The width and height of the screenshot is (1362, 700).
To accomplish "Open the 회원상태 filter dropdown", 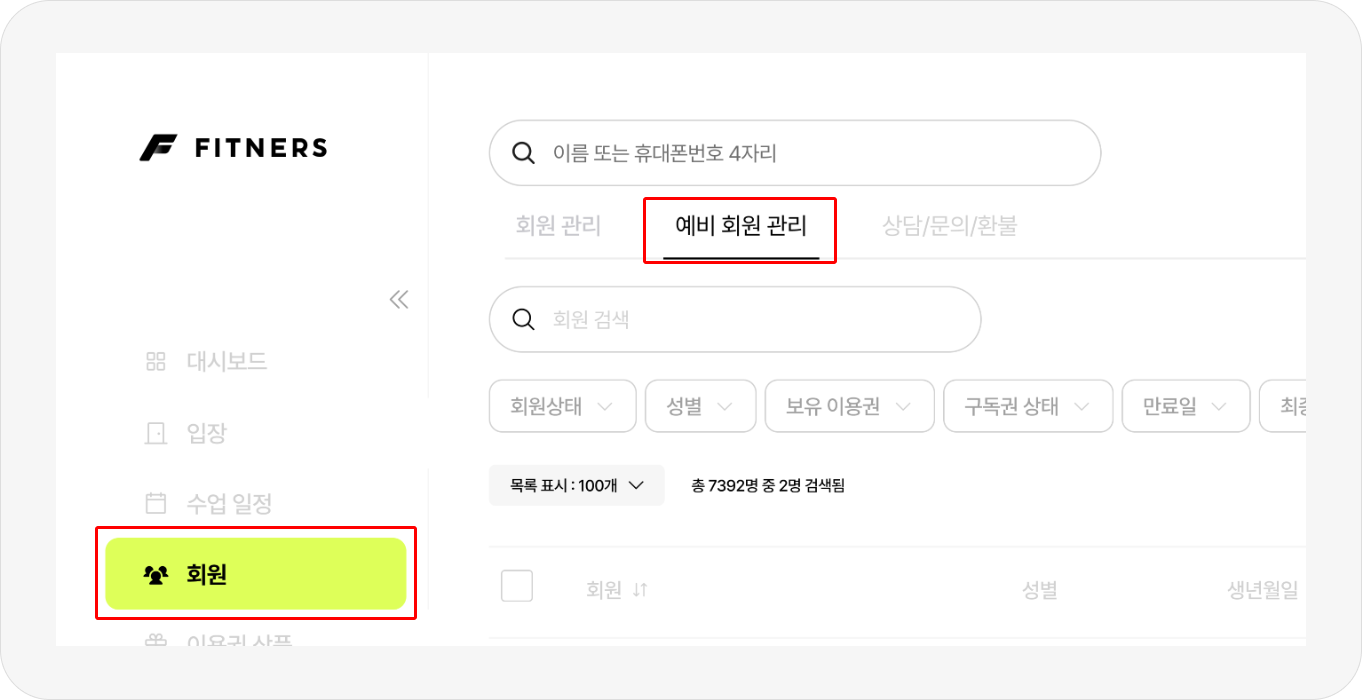I will click(562, 406).
